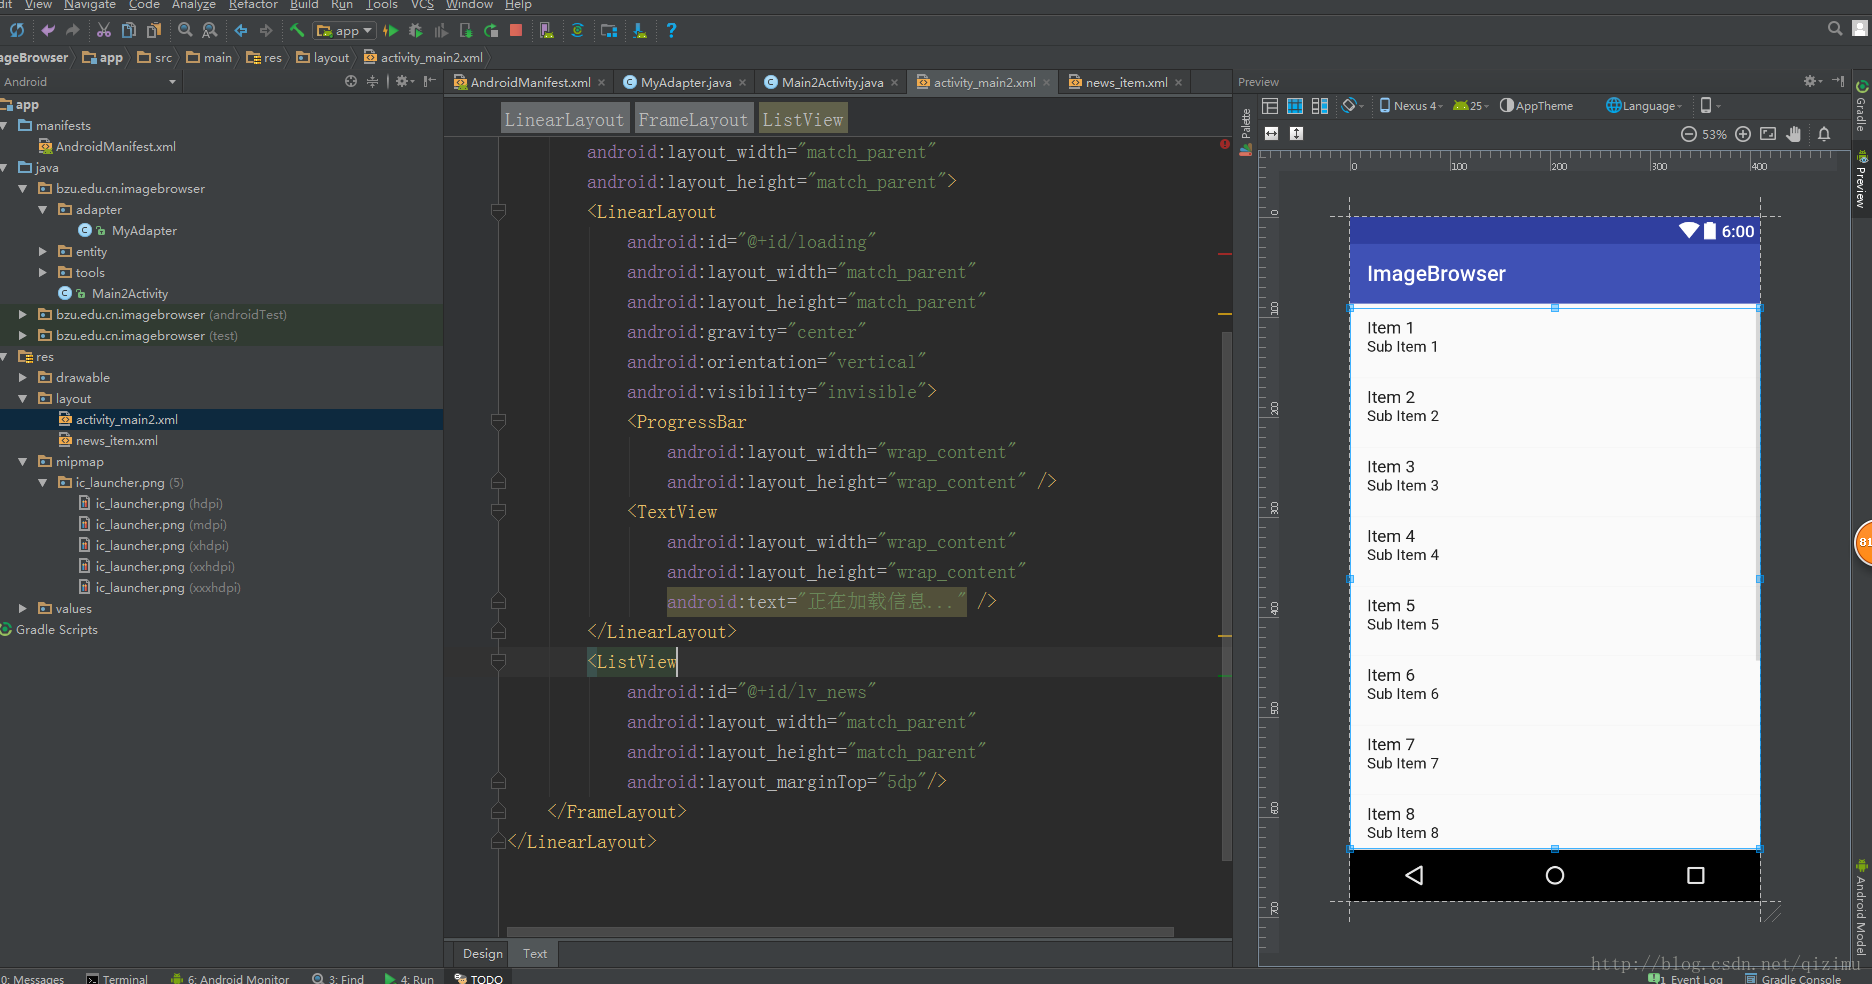Click global search magnifier at top right
The height and width of the screenshot is (984, 1872).
click(1835, 29)
